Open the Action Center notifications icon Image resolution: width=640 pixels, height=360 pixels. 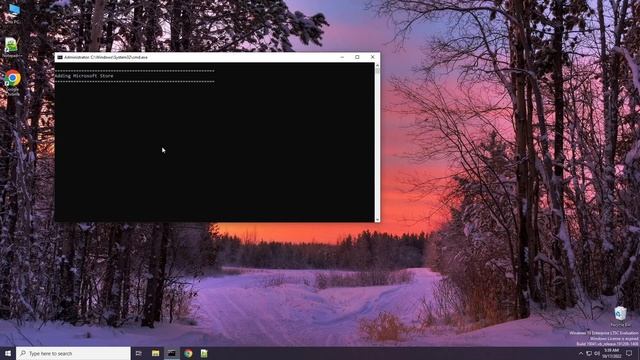[629, 353]
